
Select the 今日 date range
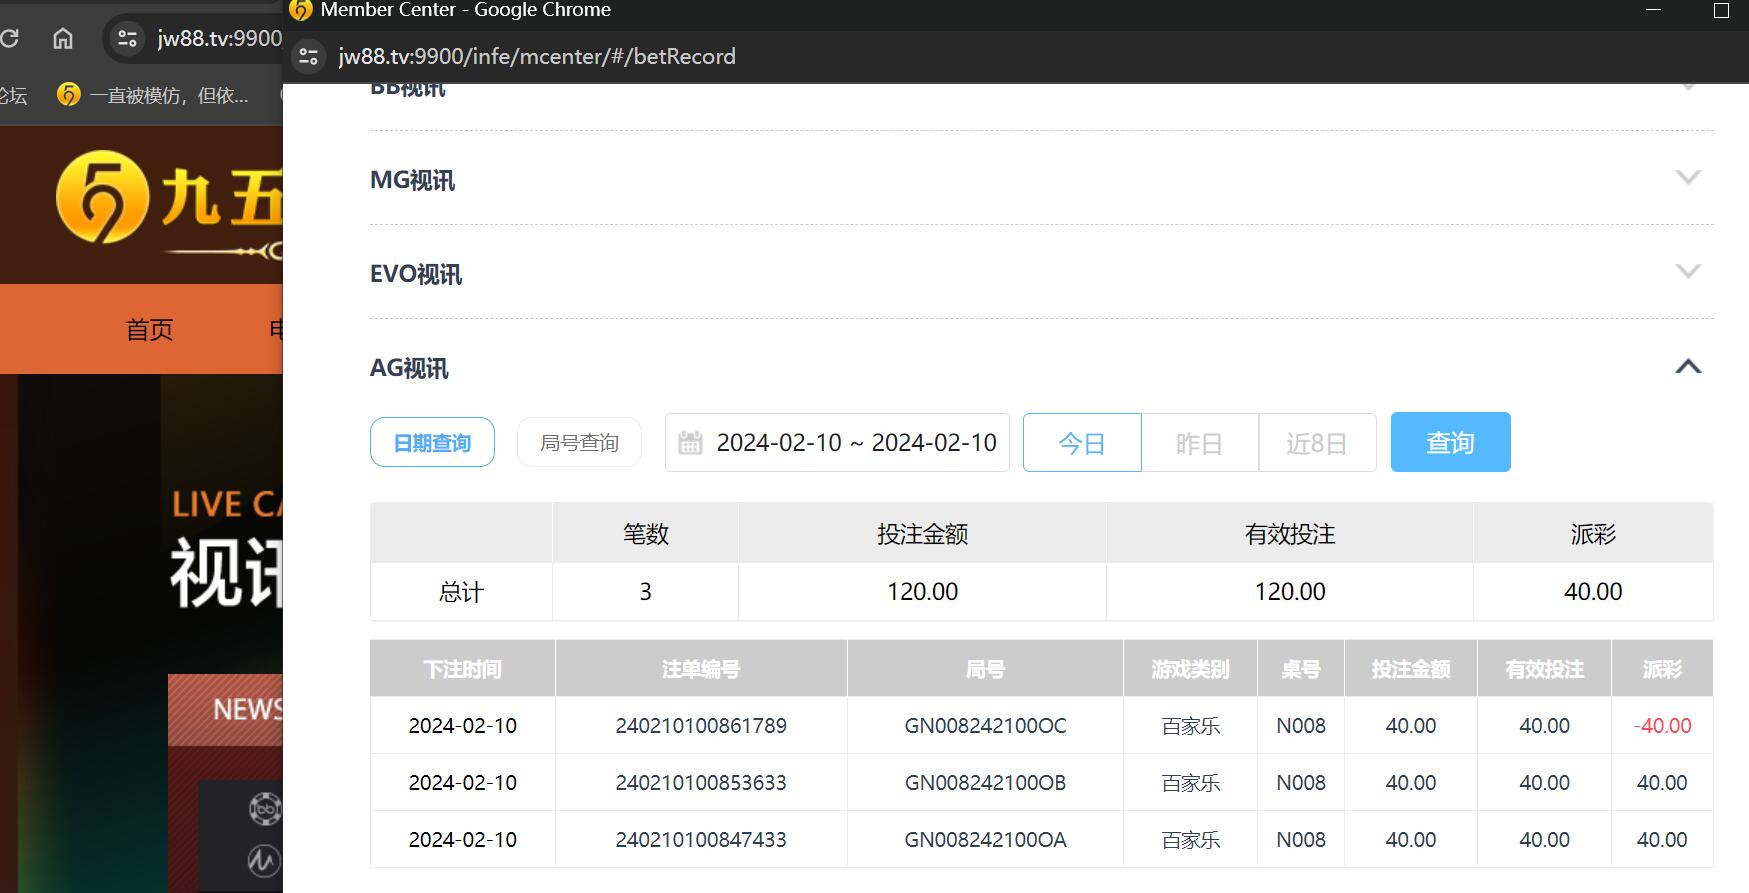point(1081,443)
